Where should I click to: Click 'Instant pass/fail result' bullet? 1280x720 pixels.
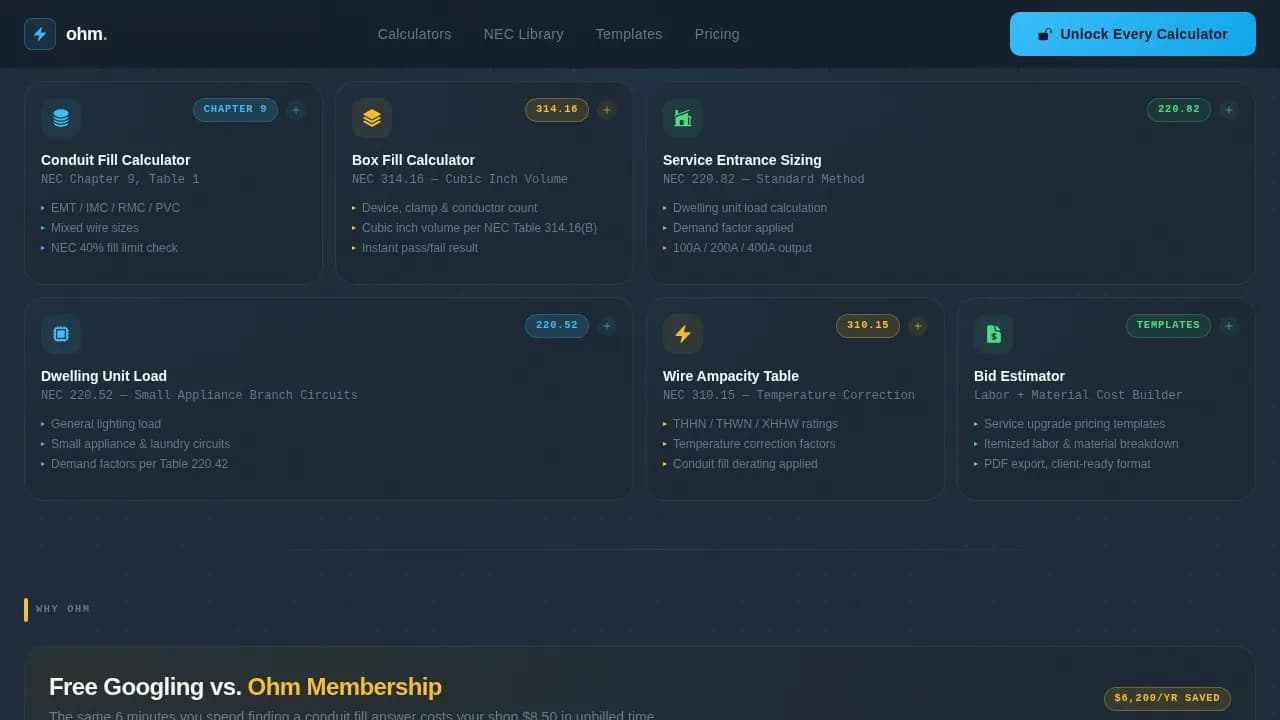coord(420,248)
